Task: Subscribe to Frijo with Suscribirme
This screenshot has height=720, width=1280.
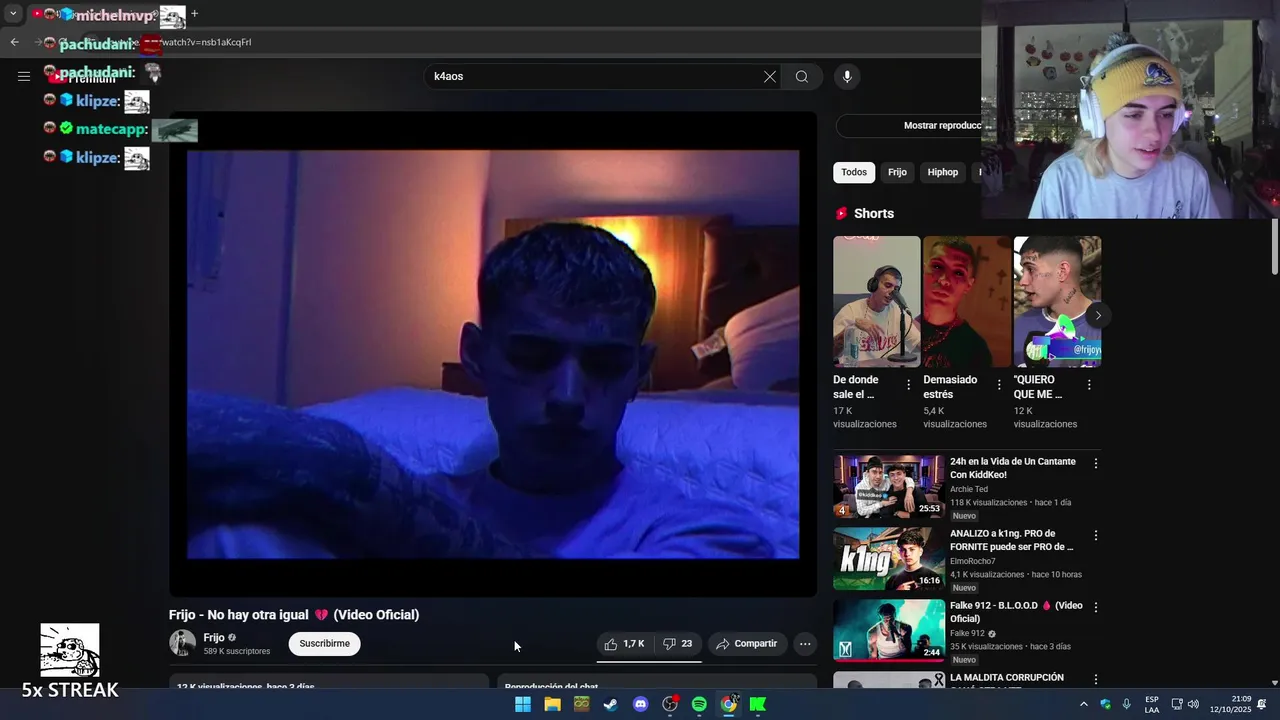Action: click(x=325, y=644)
